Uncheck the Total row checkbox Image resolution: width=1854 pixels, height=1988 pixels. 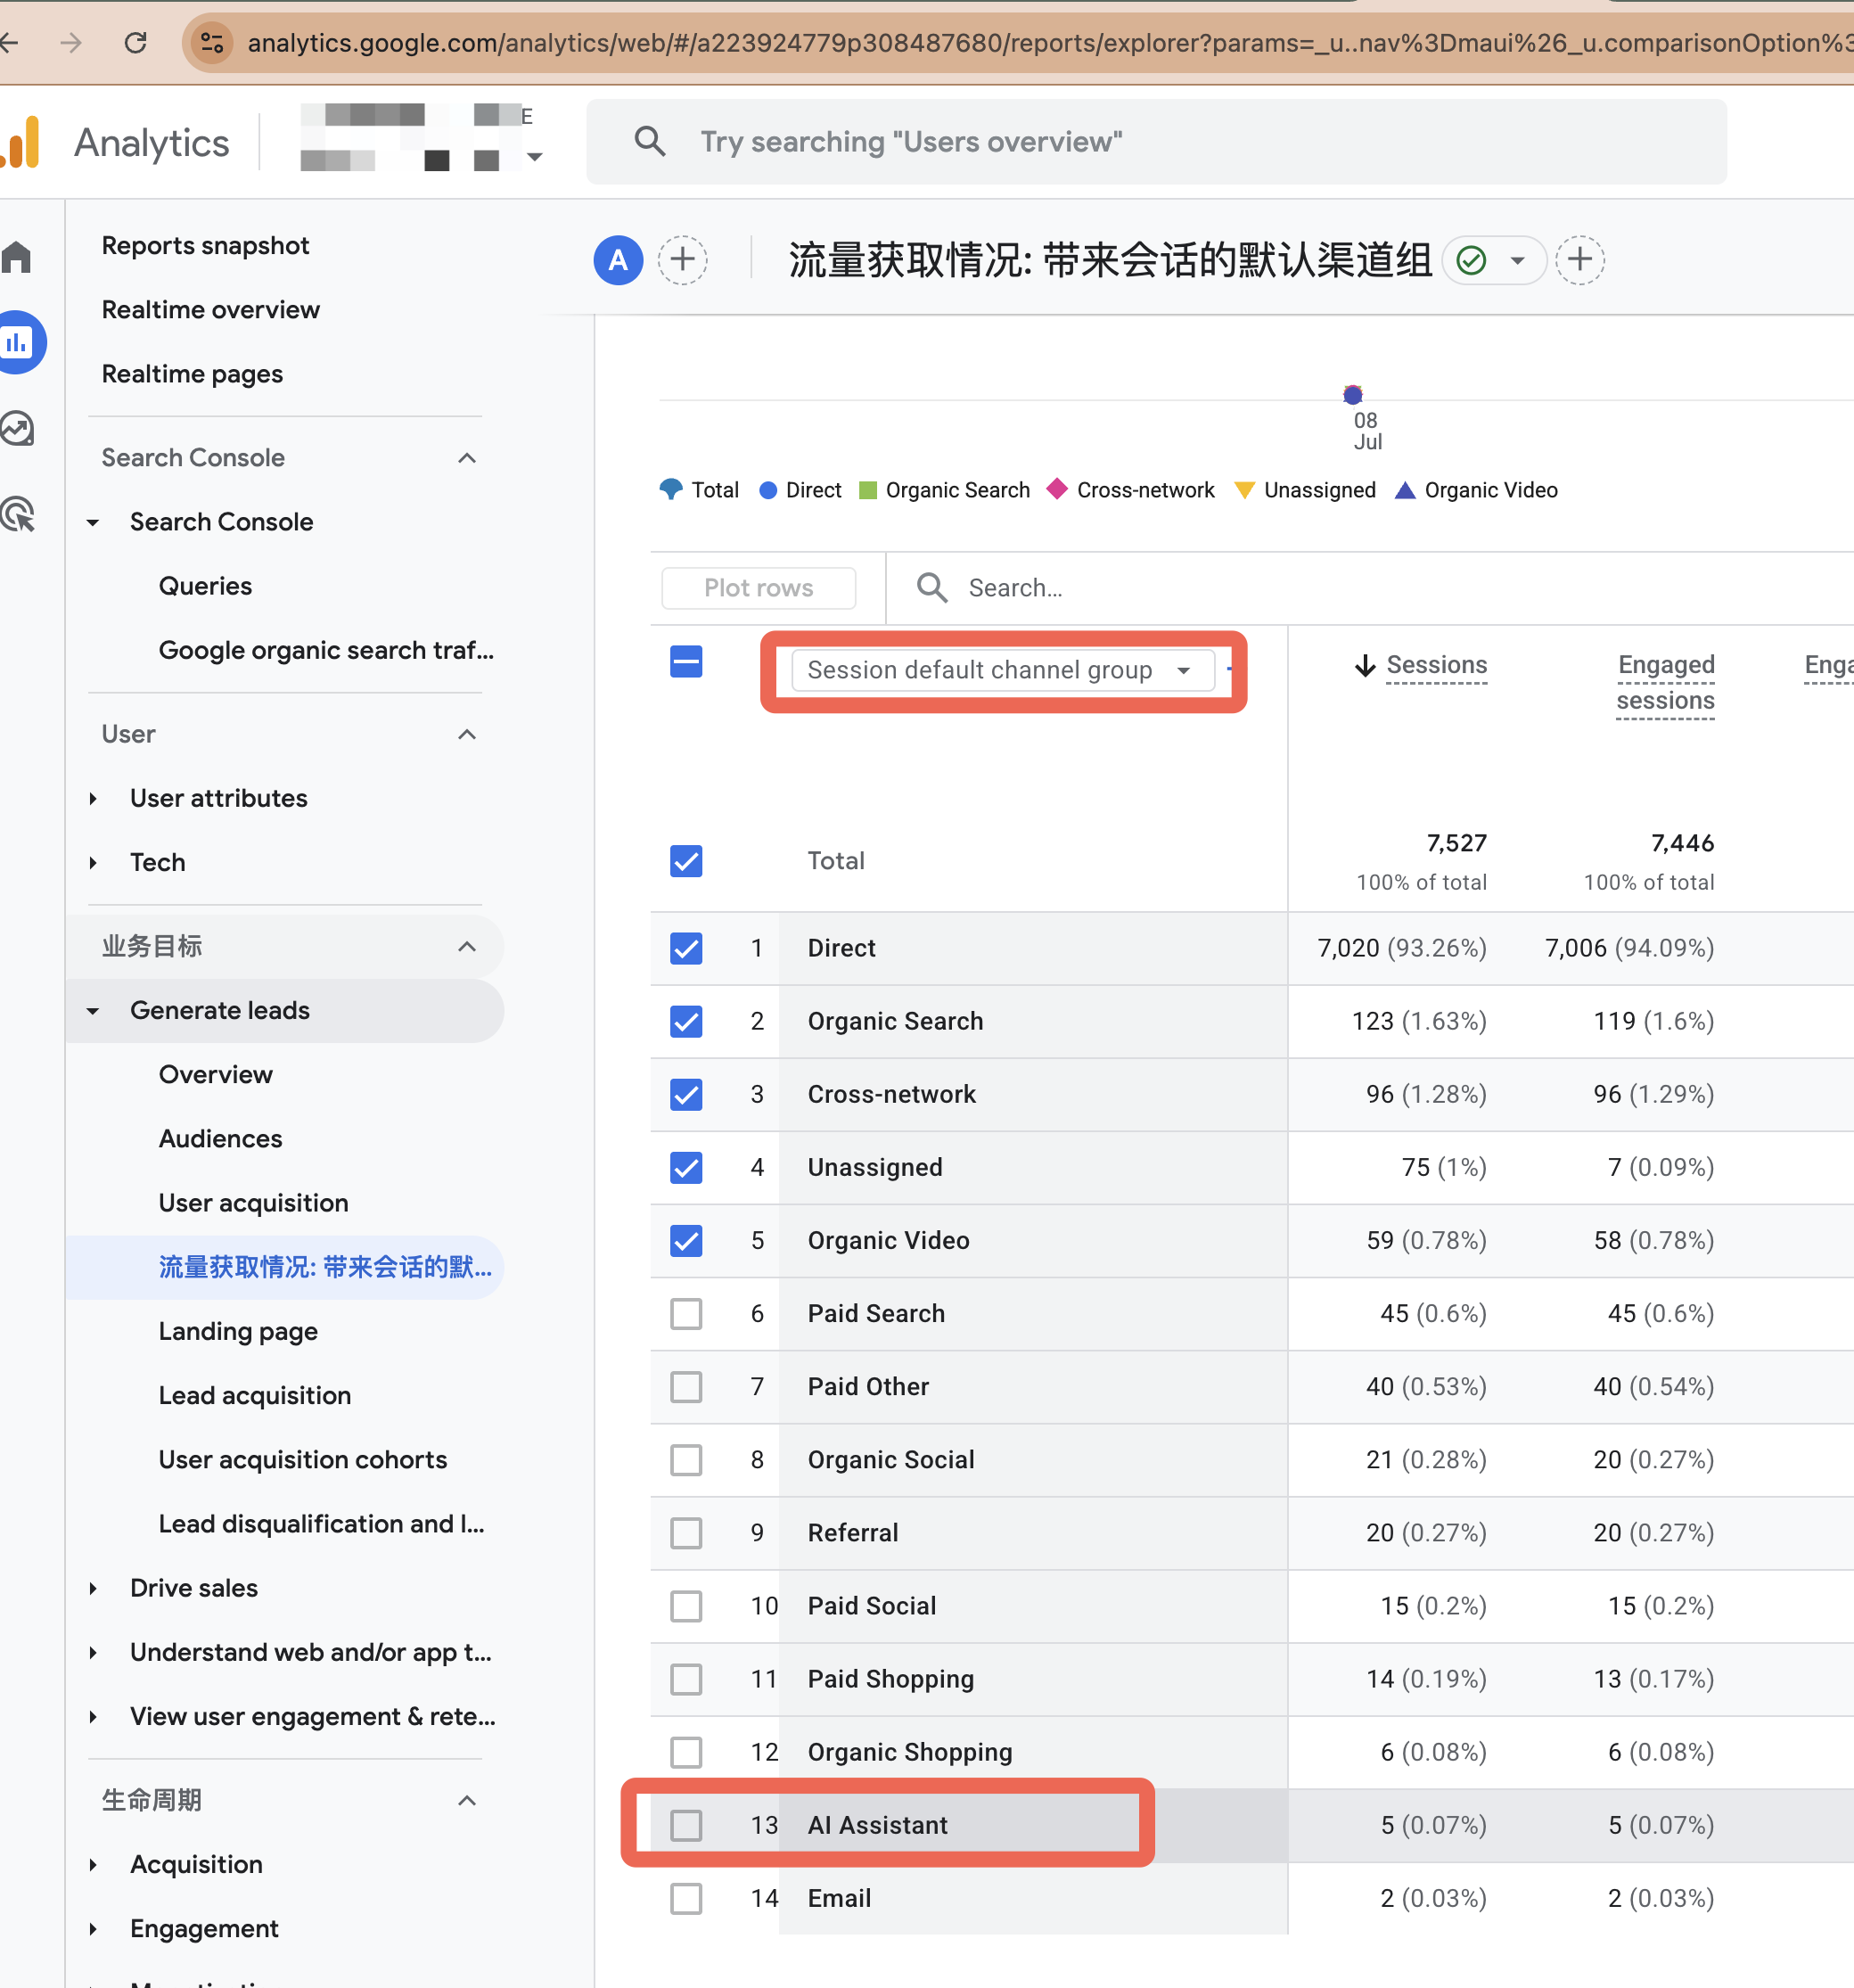tap(686, 861)
